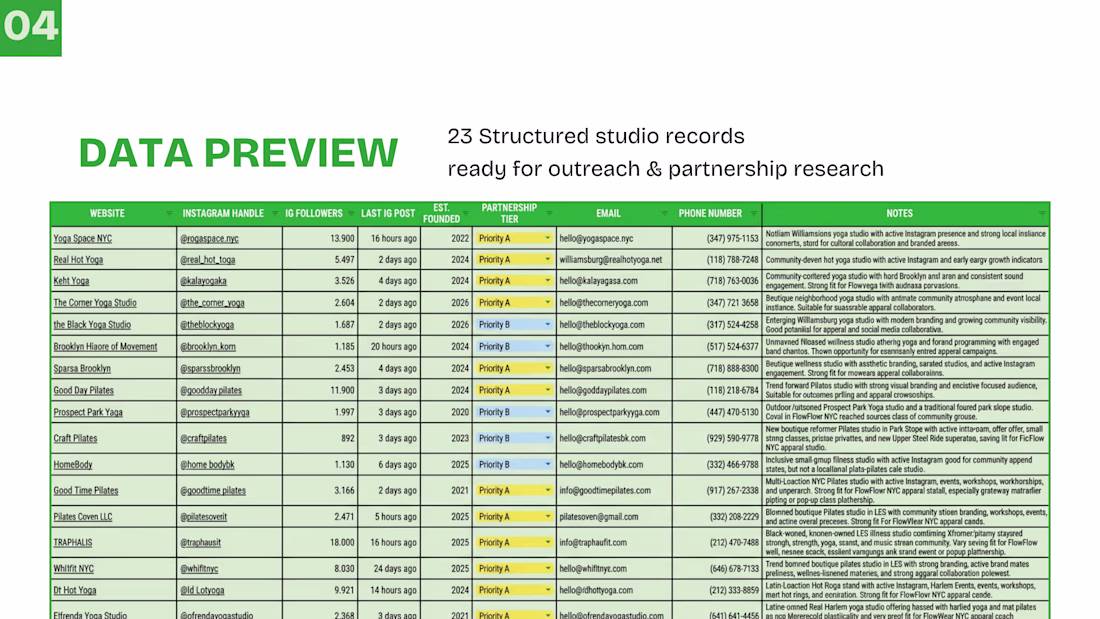Viewport: 1100px width, 619px height.
Task: Open the @real_hot_toga Instagram handle
Action: coord(208,260)
